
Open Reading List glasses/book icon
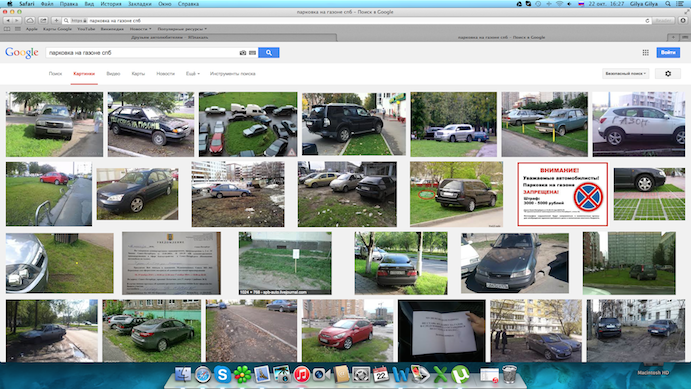click(x=7, y=29)
